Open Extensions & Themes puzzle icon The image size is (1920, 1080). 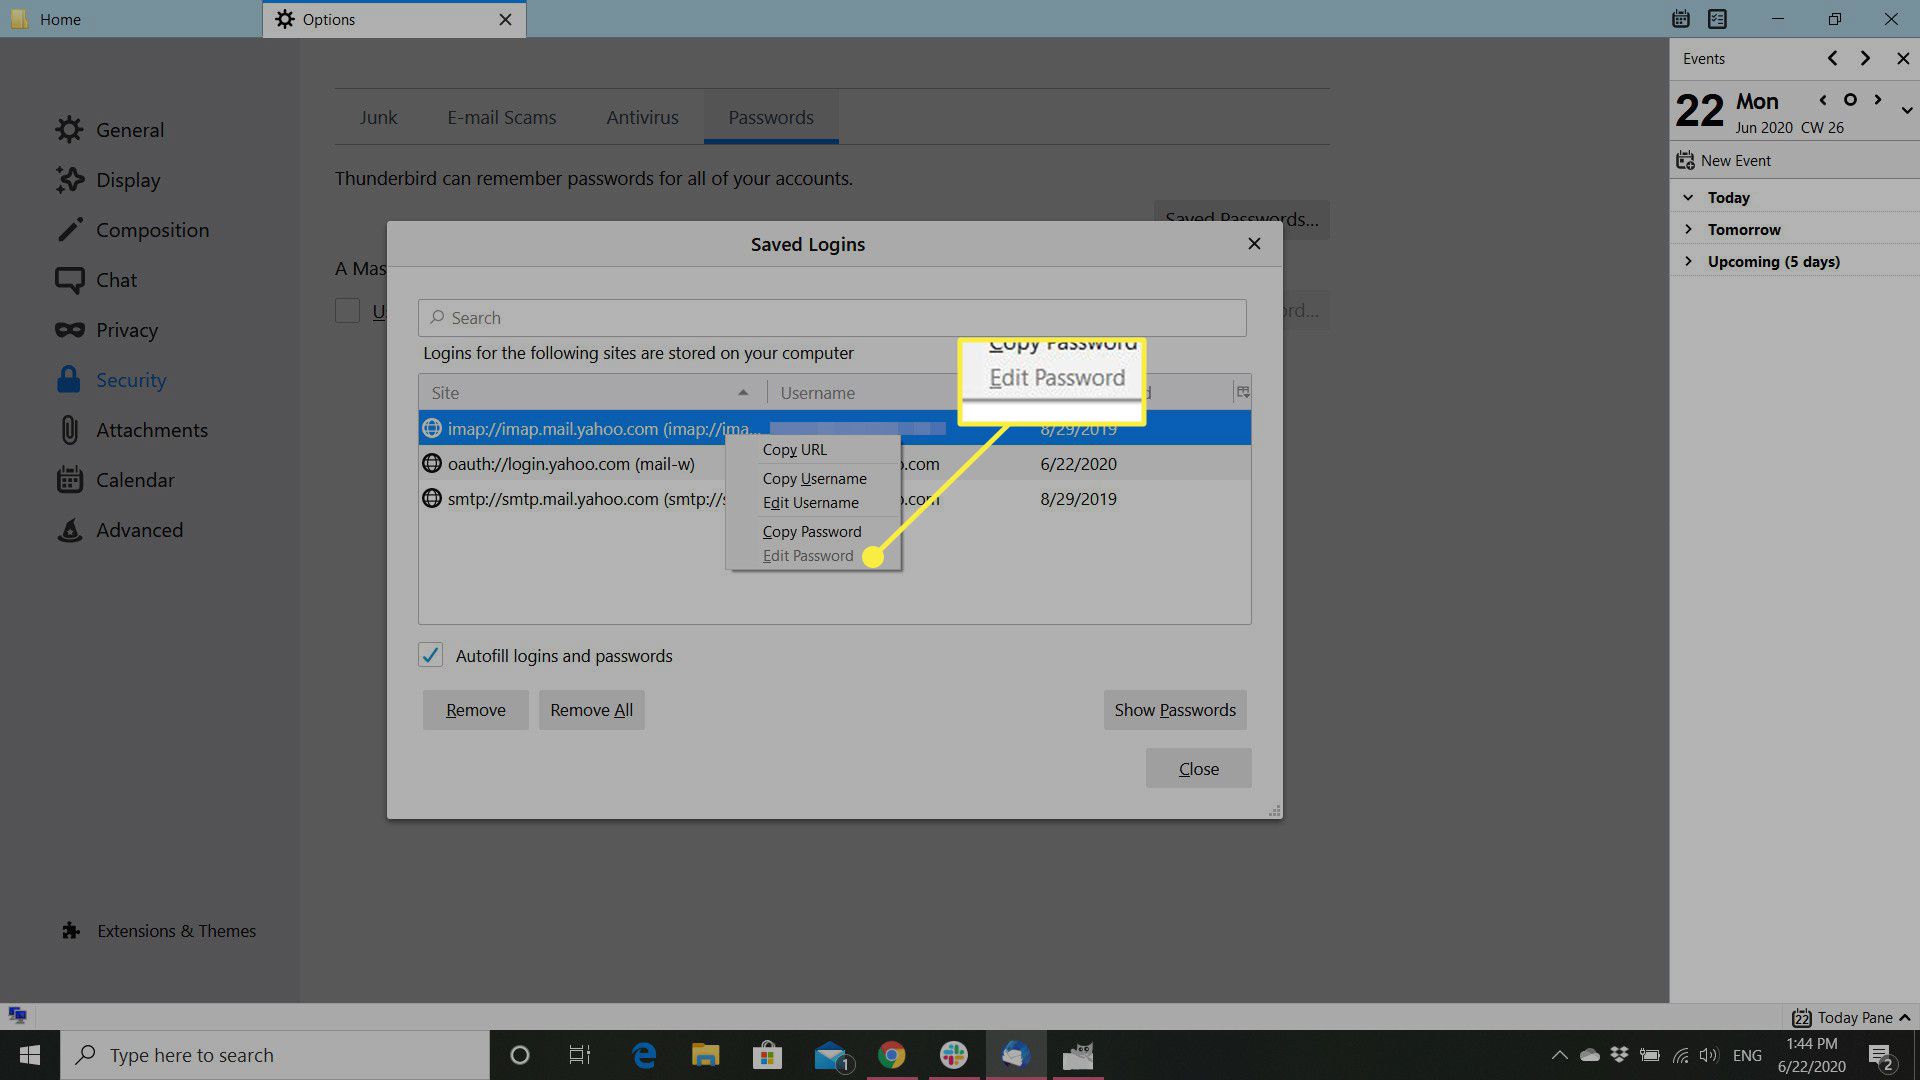(70, 931)
